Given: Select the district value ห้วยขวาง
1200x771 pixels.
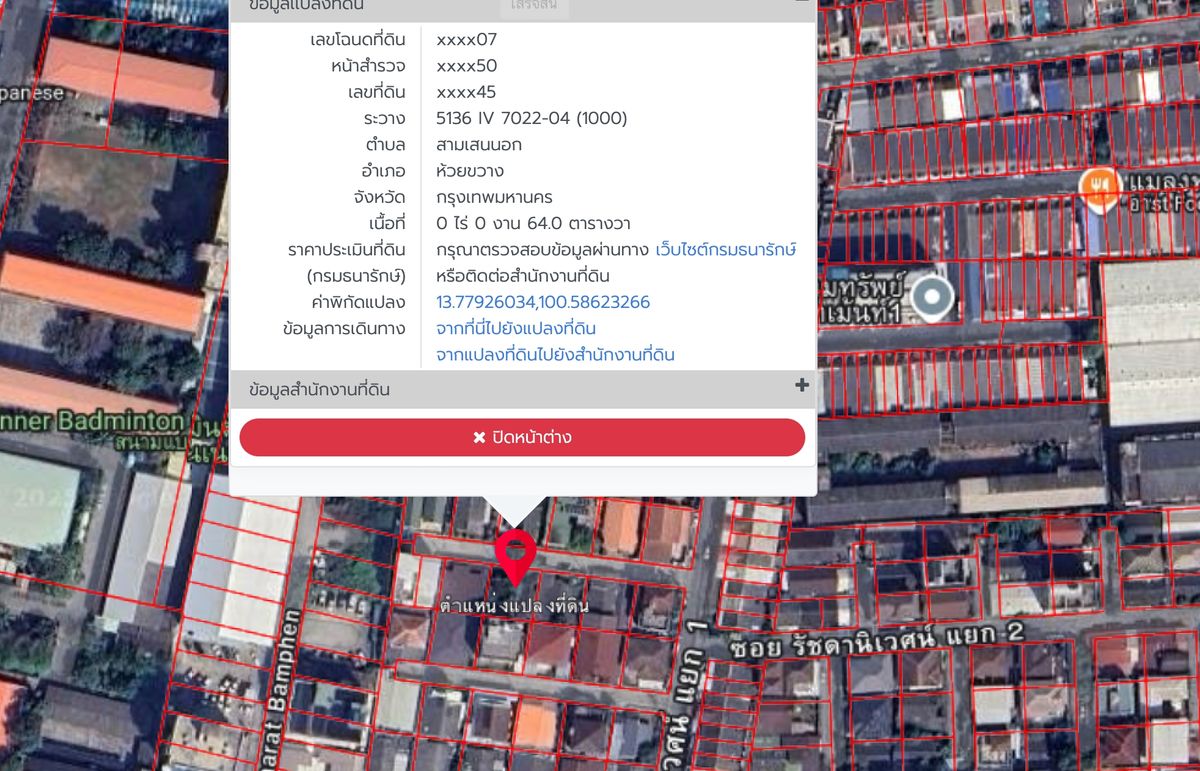Looking at the screenshot, I should tap(470, 171).
